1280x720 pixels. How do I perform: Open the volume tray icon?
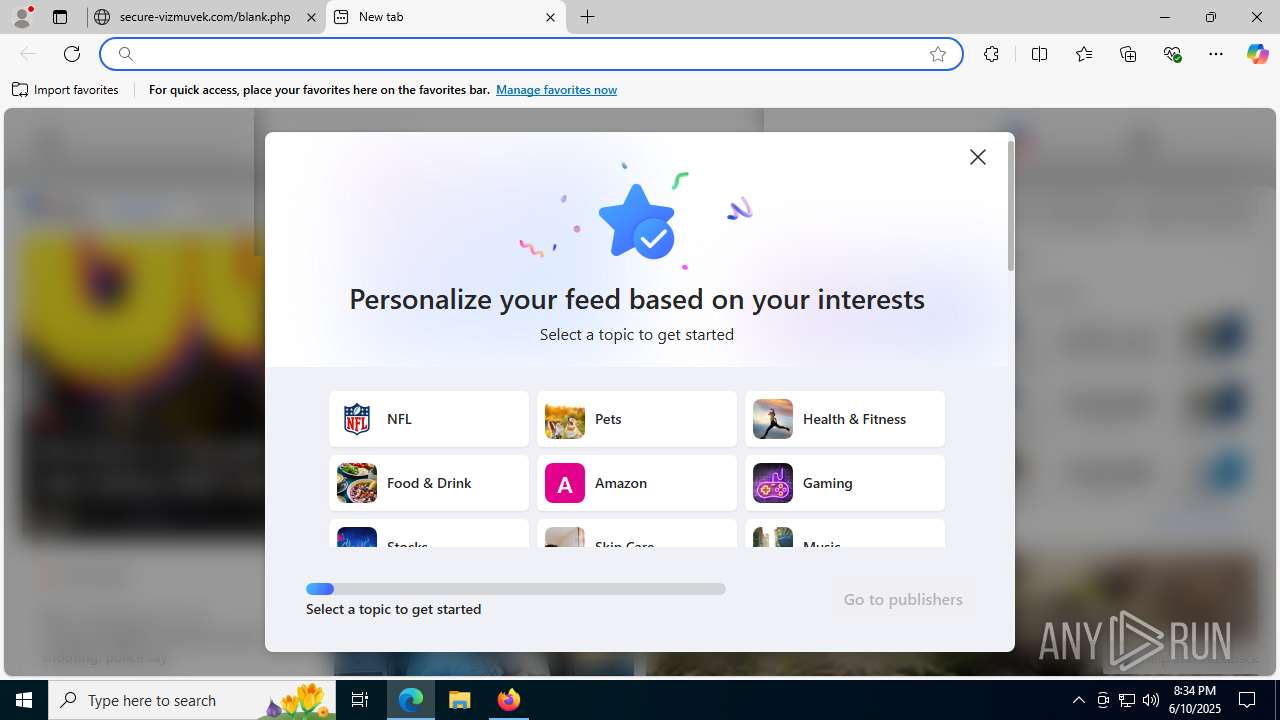pyautogui.click(x=1151, y=700)
